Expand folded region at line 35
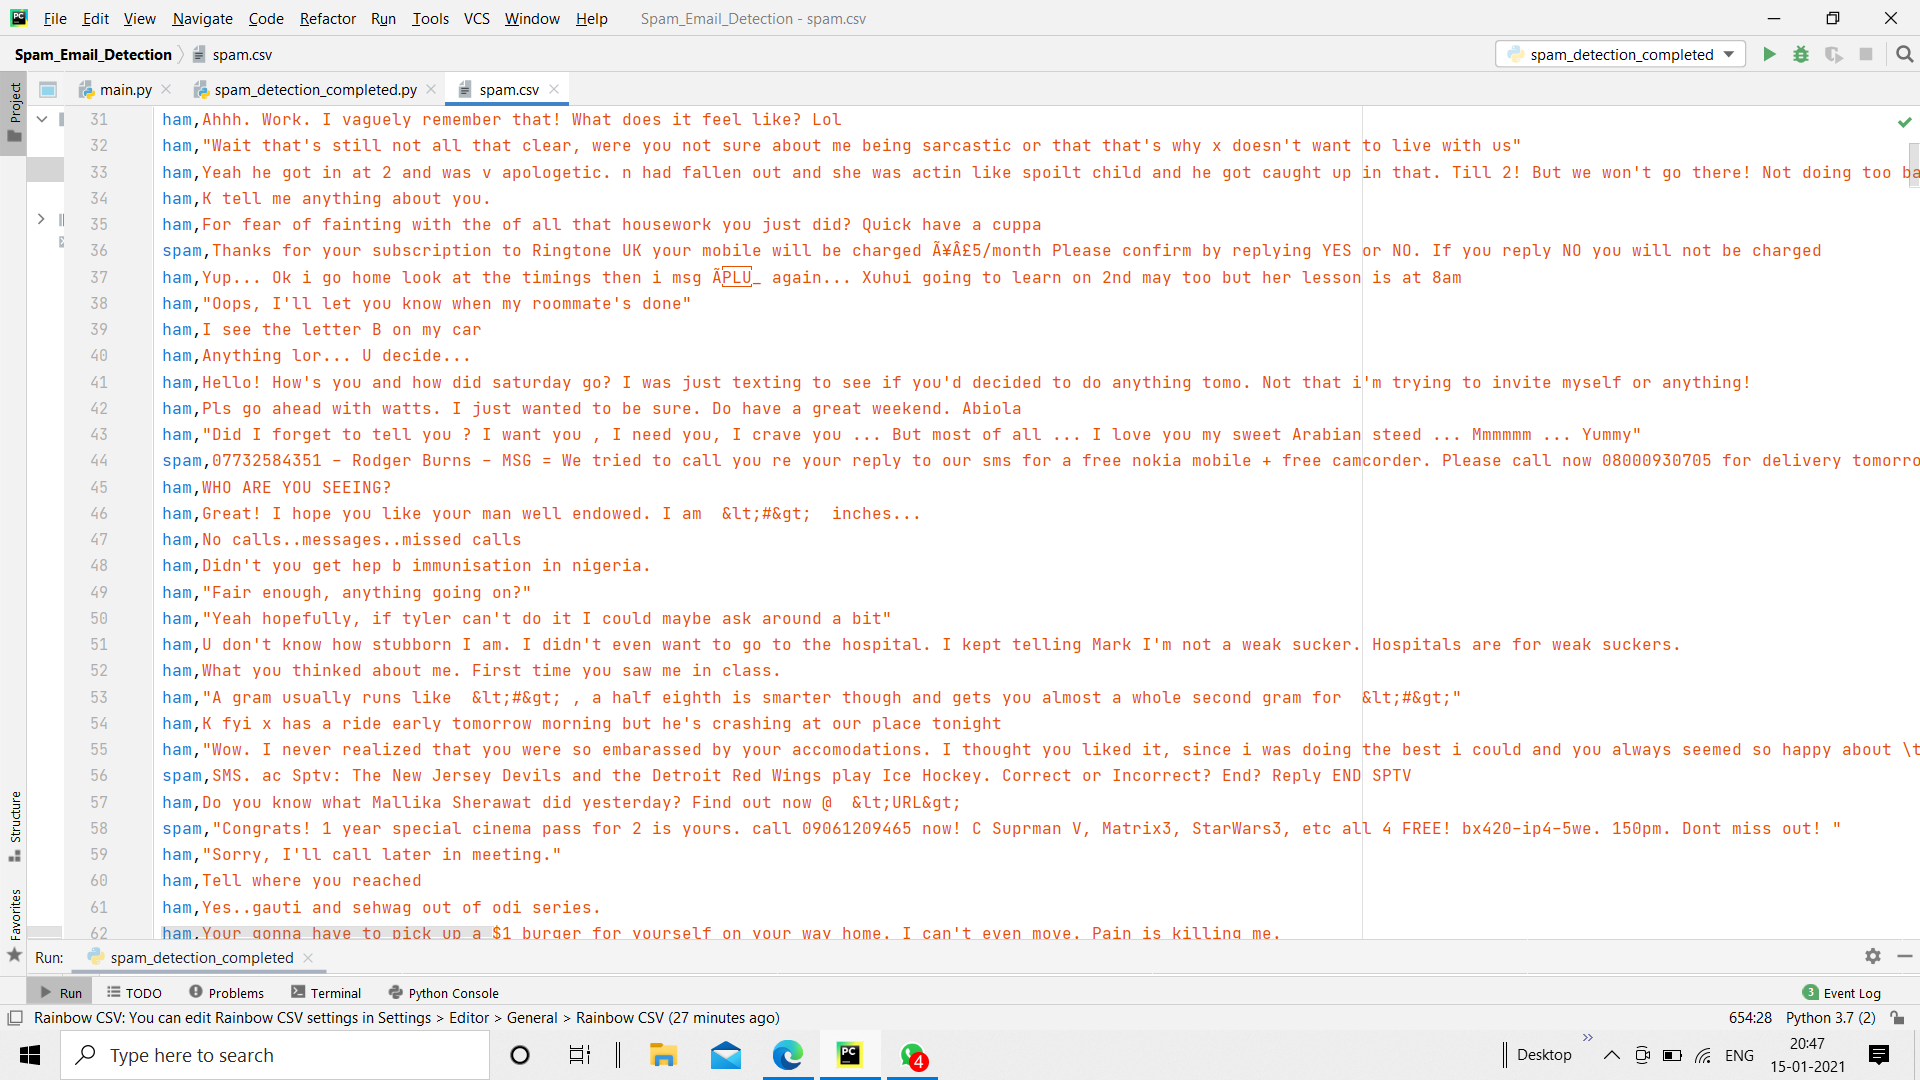 coord(41,218)
